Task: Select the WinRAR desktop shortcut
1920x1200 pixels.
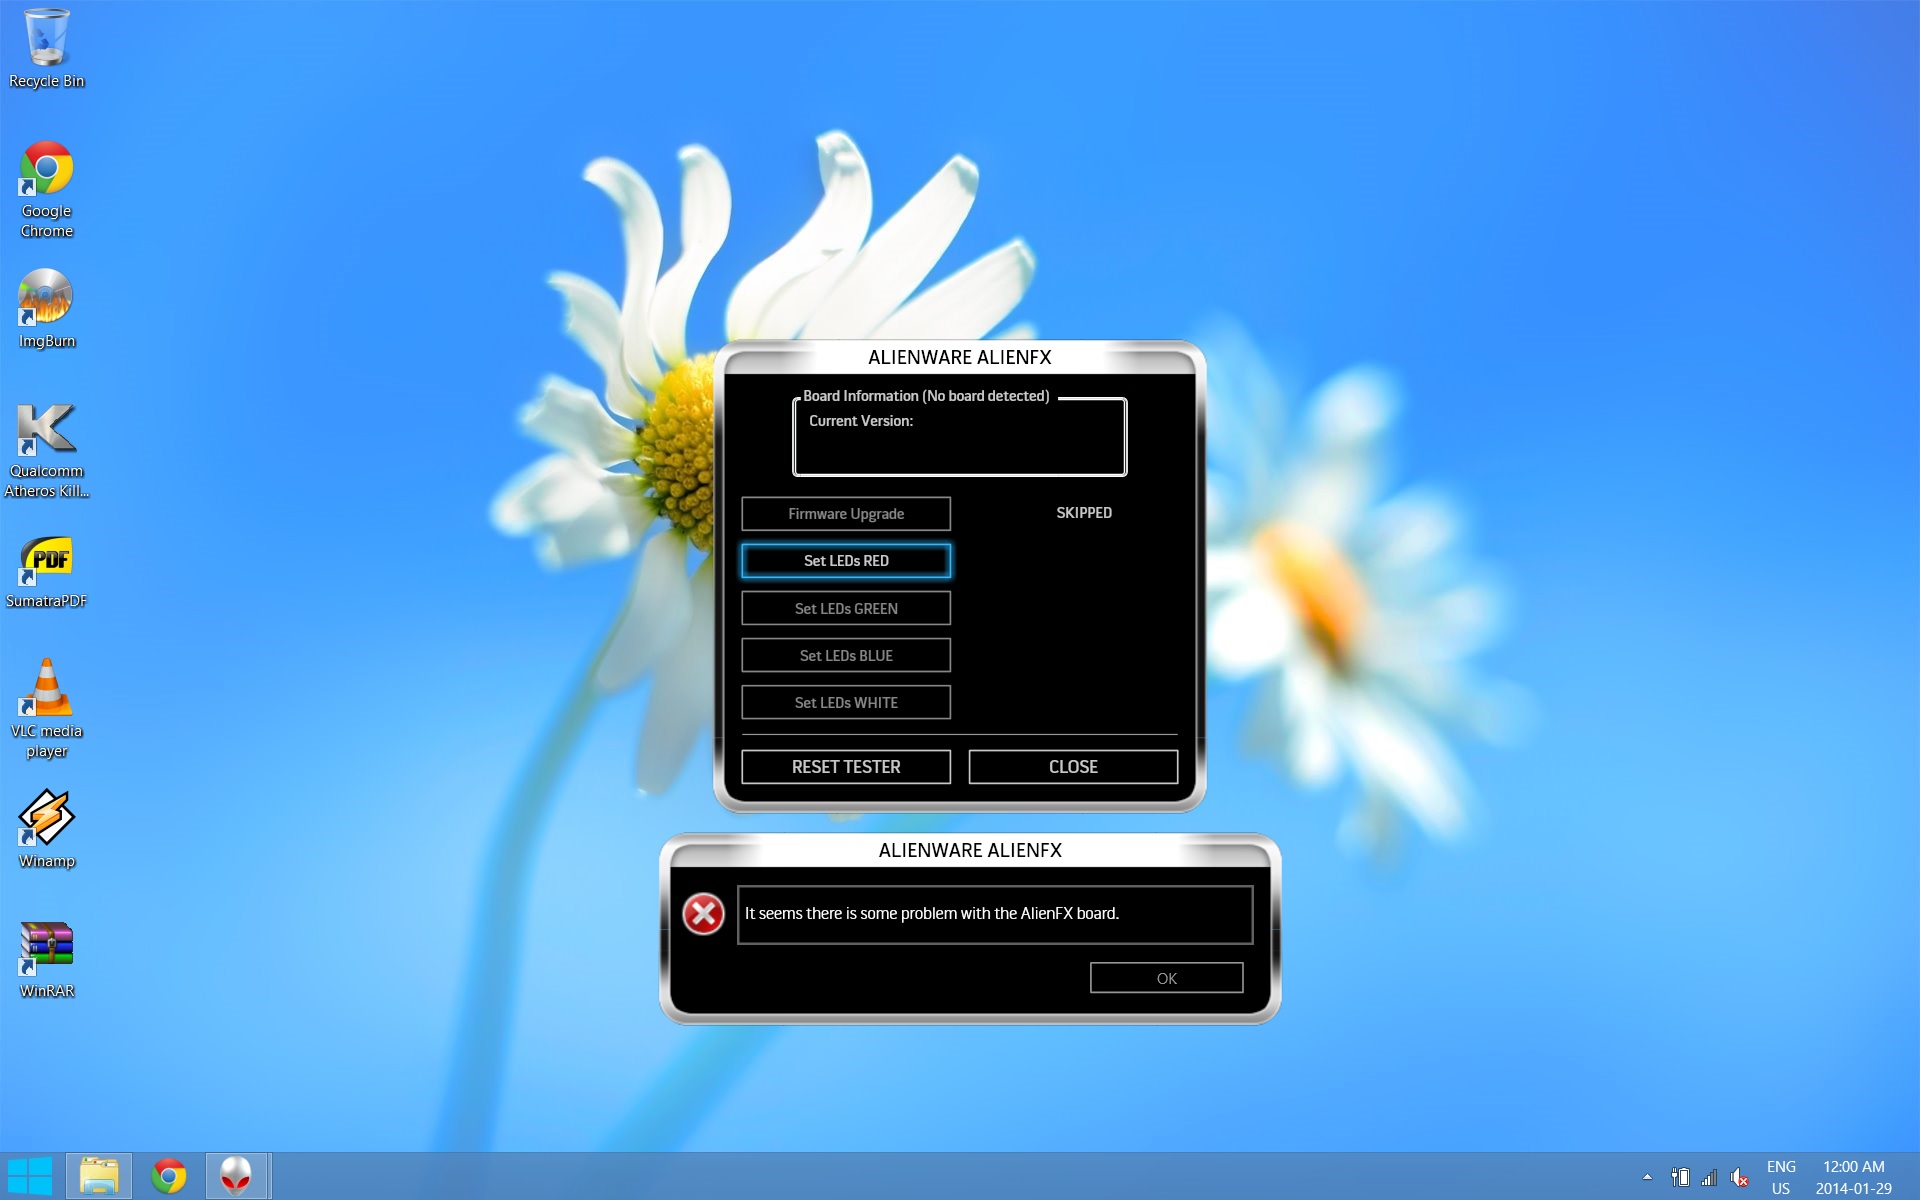Action: (46, 959)
